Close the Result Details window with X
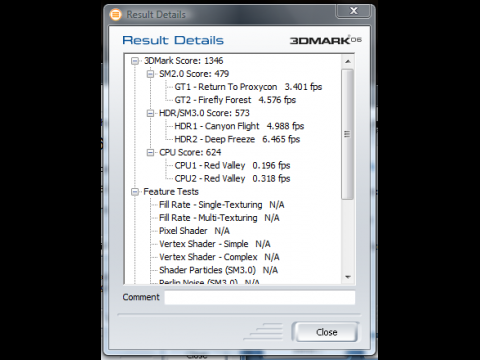Viewport: 480px width, 360px height. [353, 11]
